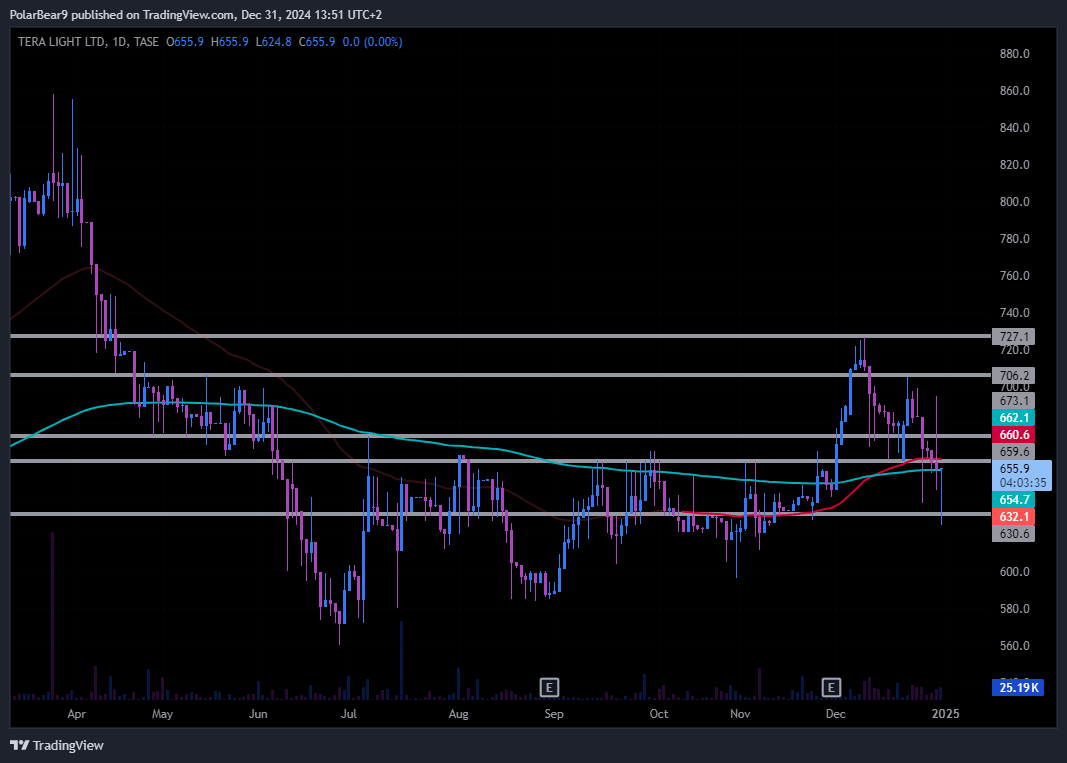Image resolution: width=1067 pixels, height=763 pixels.
Task: Click the 880.0 price scale value
Action: (x=1015, y=54)
